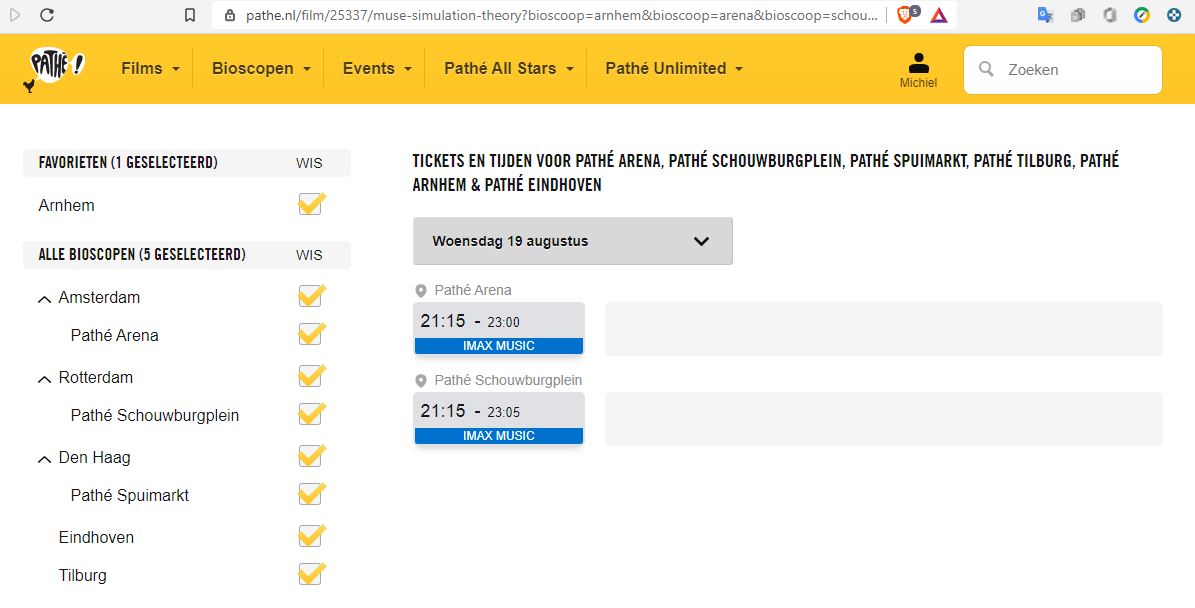1195x608 pixels.
Task: Click the blue gear extension icon
Action: coord(1174,14)
